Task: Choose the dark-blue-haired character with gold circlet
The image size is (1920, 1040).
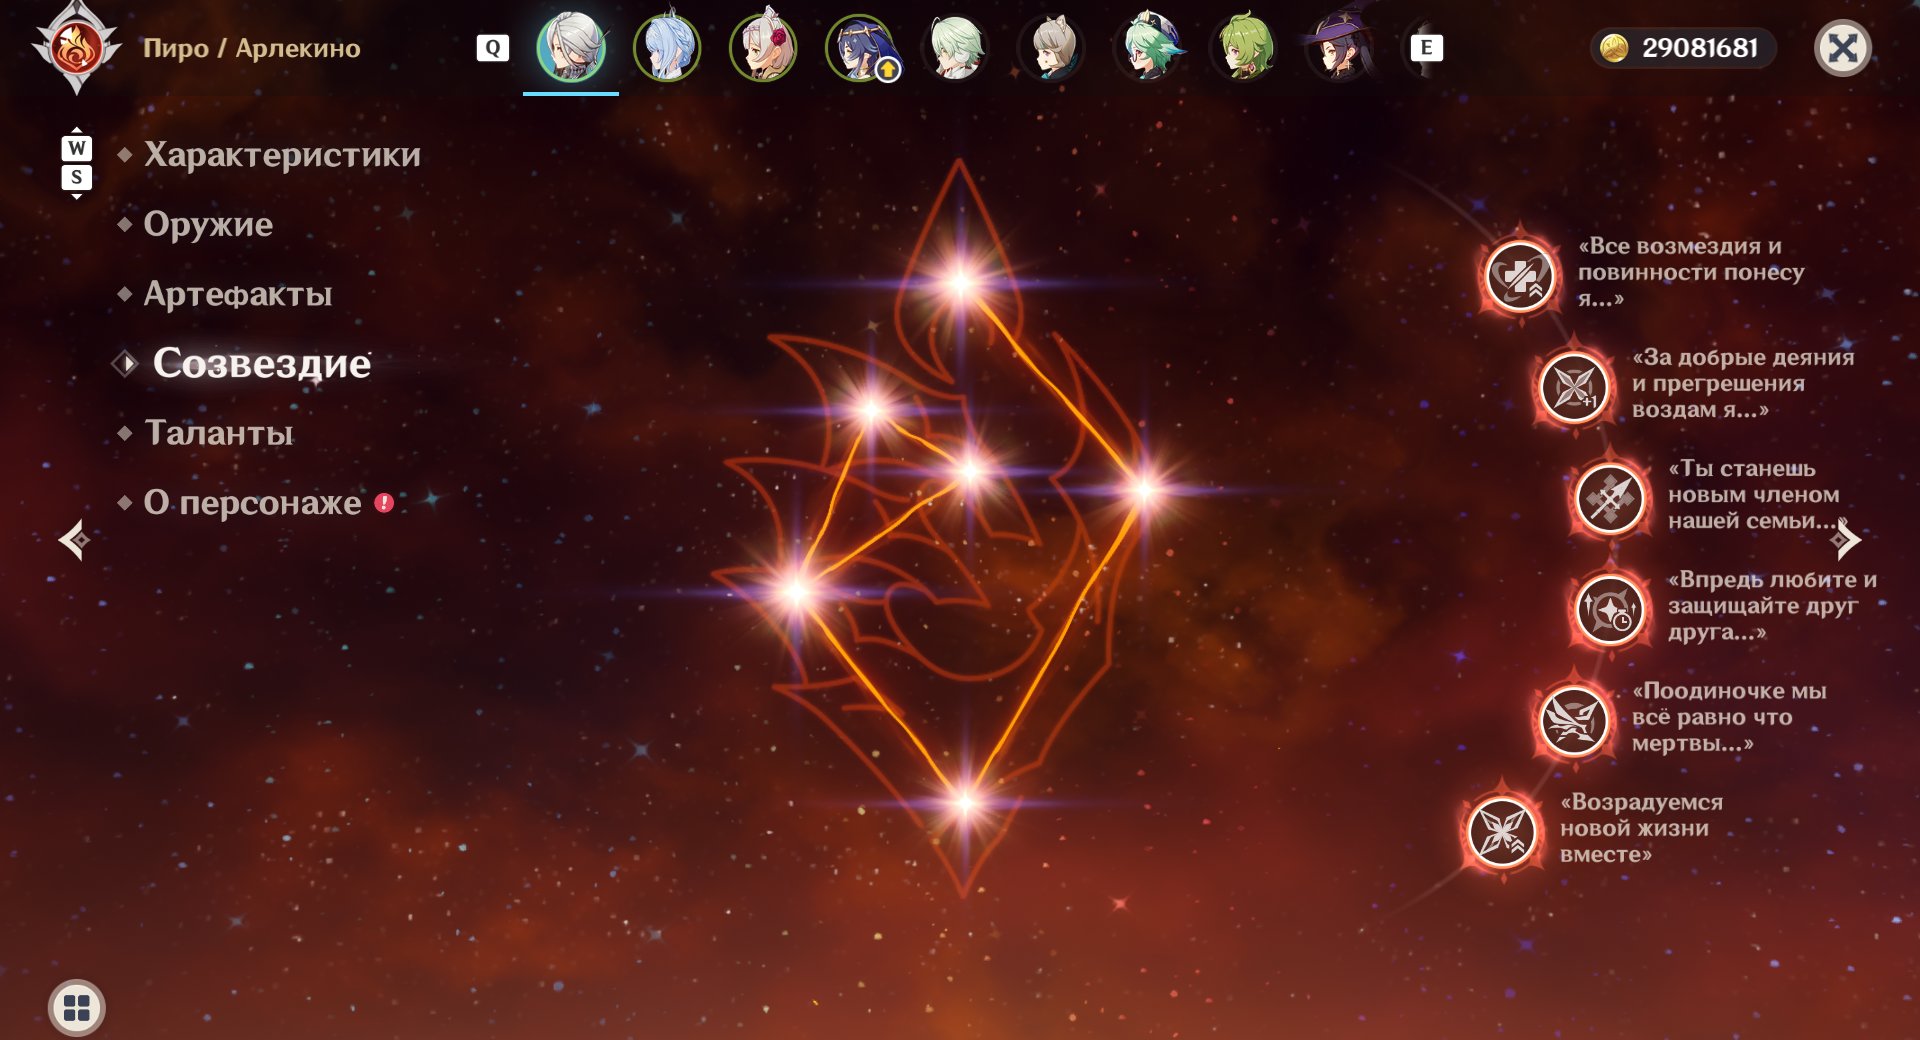Action: [859, 47]
